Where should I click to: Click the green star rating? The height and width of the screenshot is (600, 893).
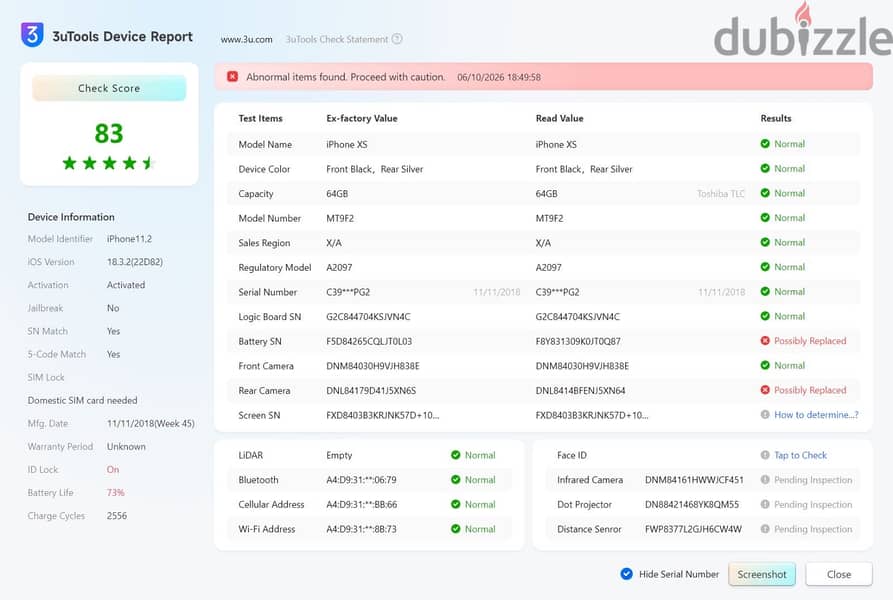pyautogui.click(x=109, y=163)
